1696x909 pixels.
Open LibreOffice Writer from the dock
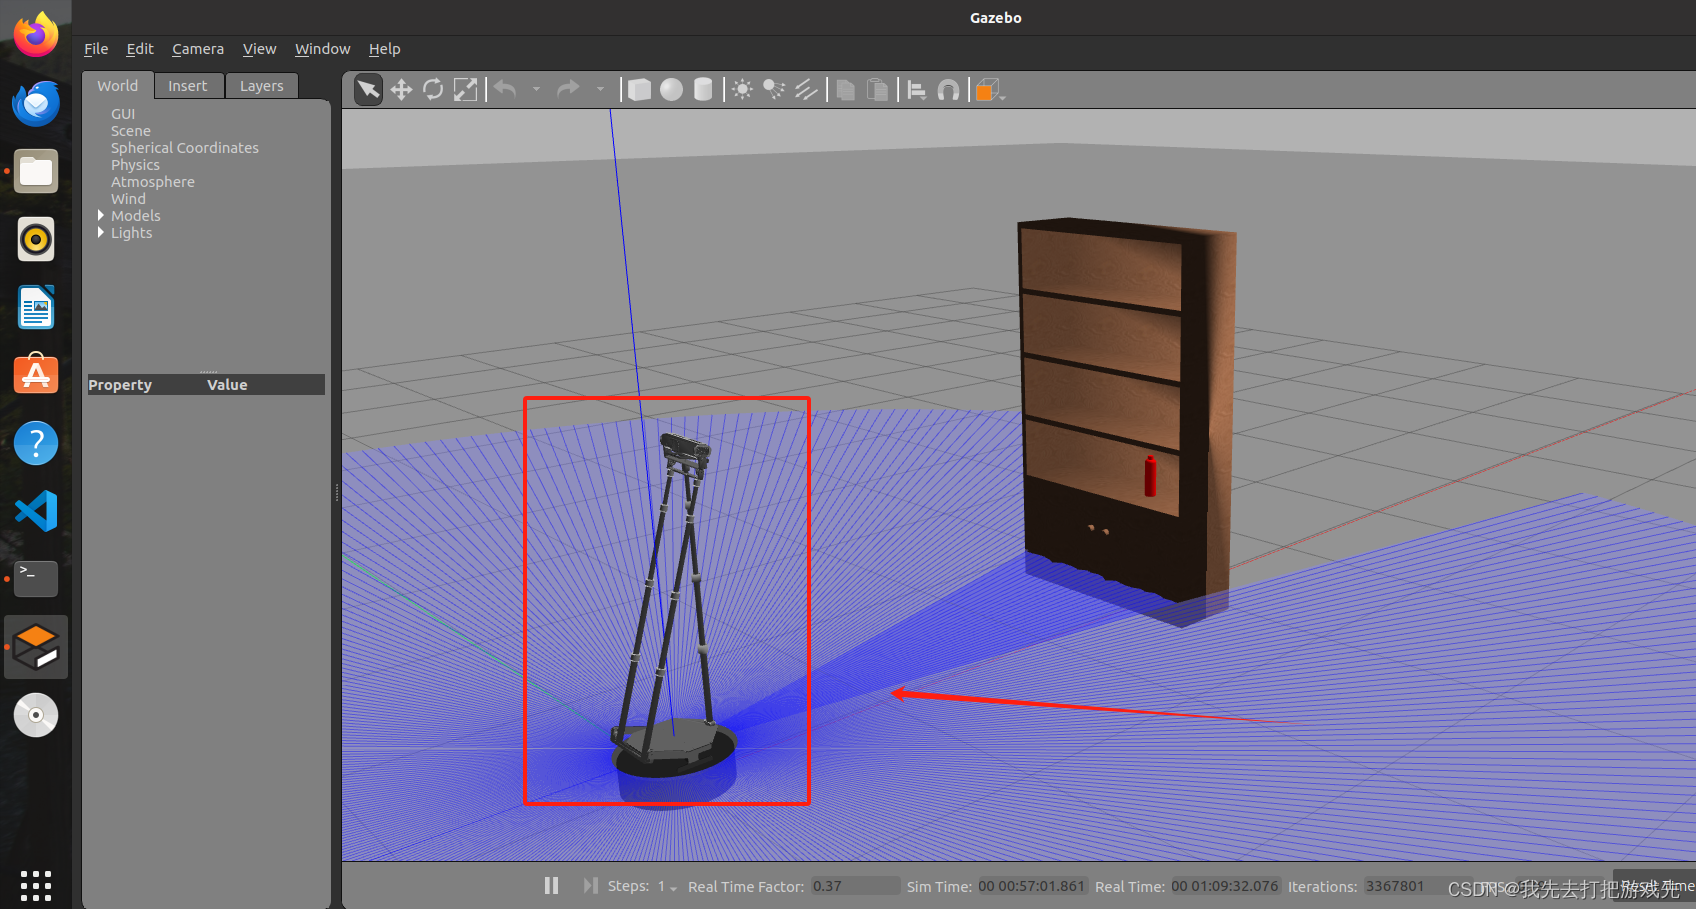36,307
